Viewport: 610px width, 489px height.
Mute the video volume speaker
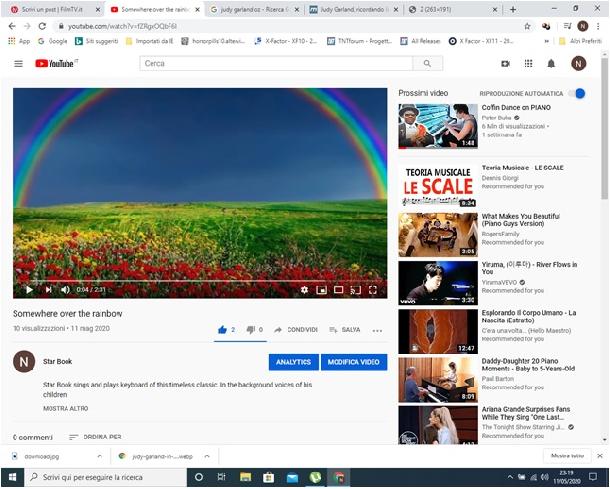65,290
